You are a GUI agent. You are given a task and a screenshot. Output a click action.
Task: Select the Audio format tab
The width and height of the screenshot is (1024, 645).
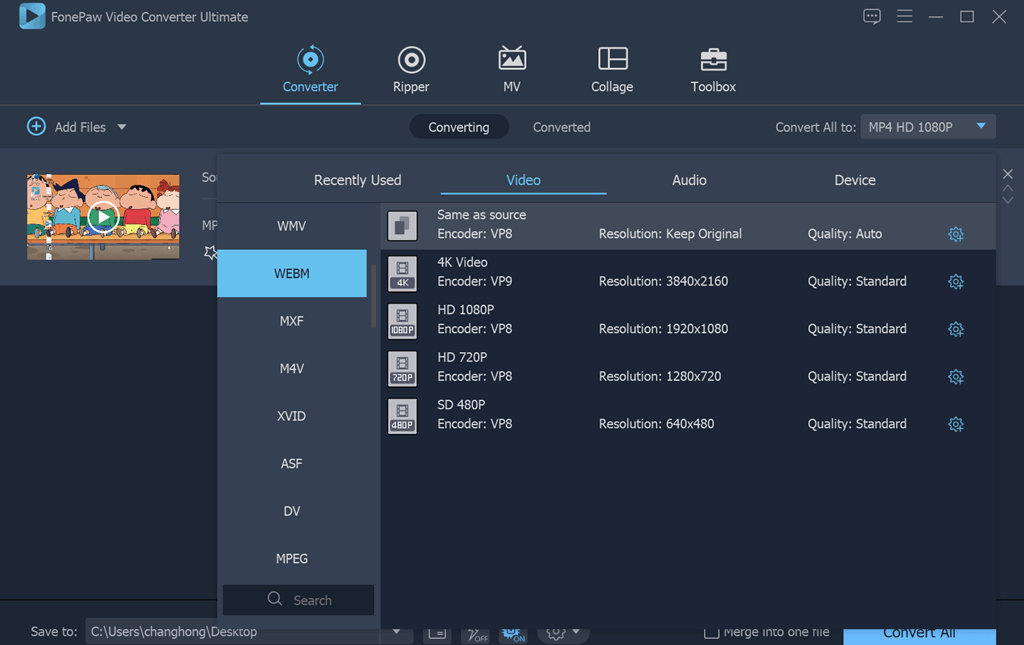[x=689, y=180]
